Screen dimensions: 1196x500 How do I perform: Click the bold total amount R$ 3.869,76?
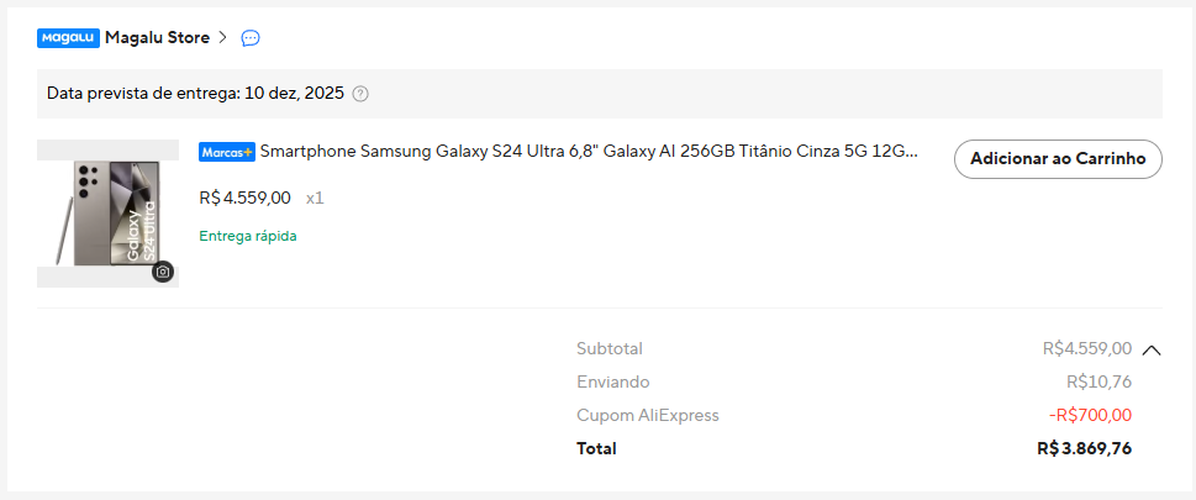coord(1084,449)
